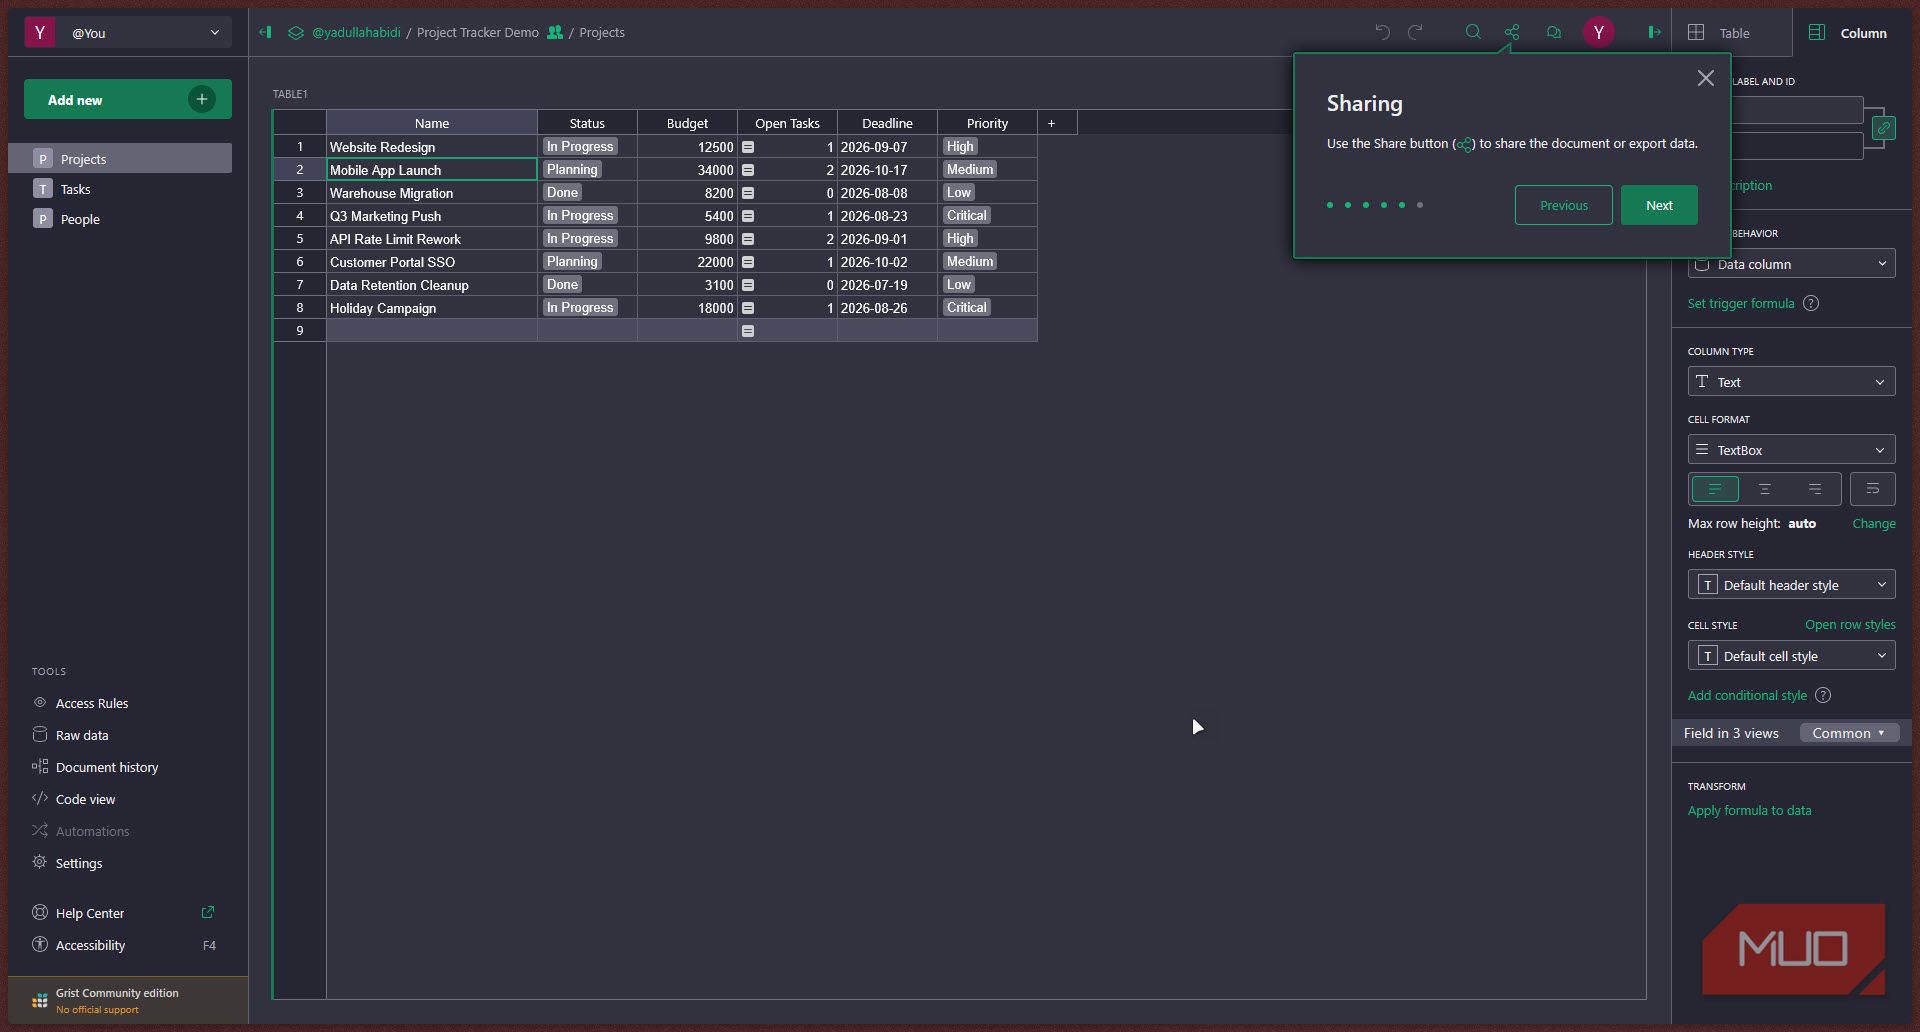Open the People page
The height and width of the screenshot is (1032, 1920).
click(x=120, y=219)
